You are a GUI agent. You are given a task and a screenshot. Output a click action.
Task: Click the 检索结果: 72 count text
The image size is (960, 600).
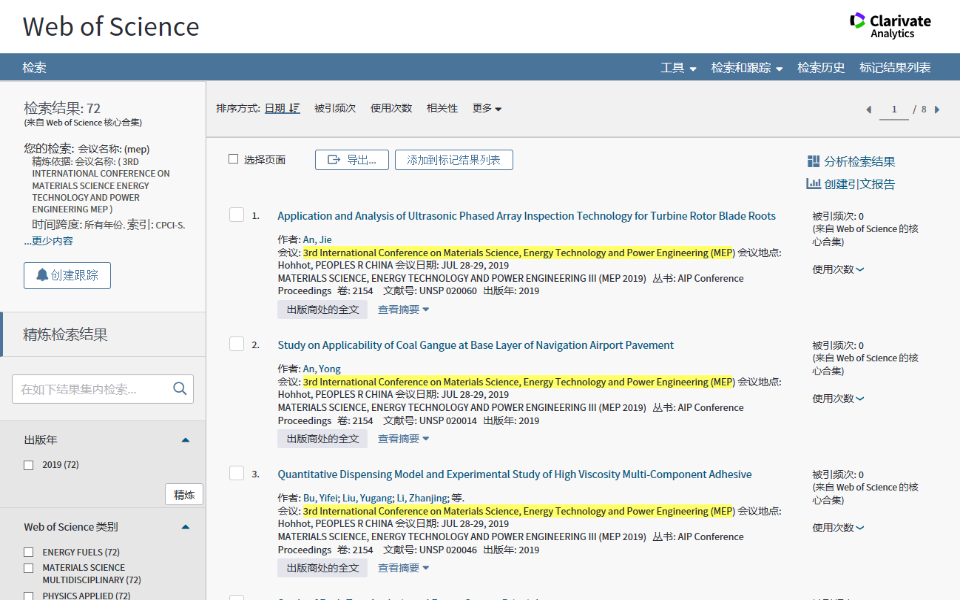[x=62, y=108]
